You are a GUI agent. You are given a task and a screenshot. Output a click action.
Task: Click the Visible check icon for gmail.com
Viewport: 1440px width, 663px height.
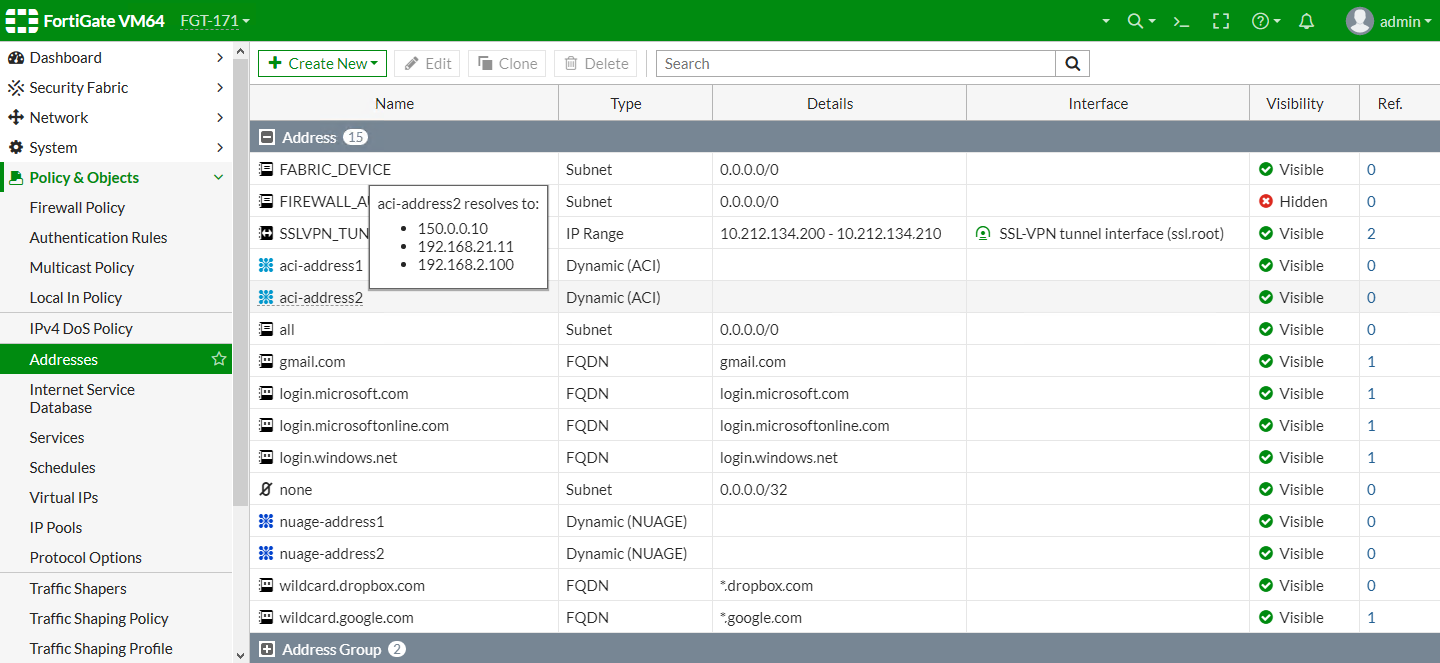(x=1266, y=361)
